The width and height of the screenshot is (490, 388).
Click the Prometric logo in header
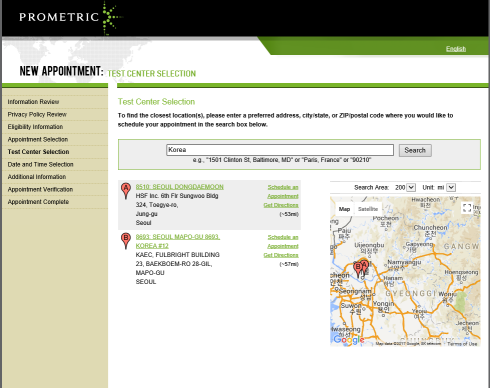tap(71, 17)
